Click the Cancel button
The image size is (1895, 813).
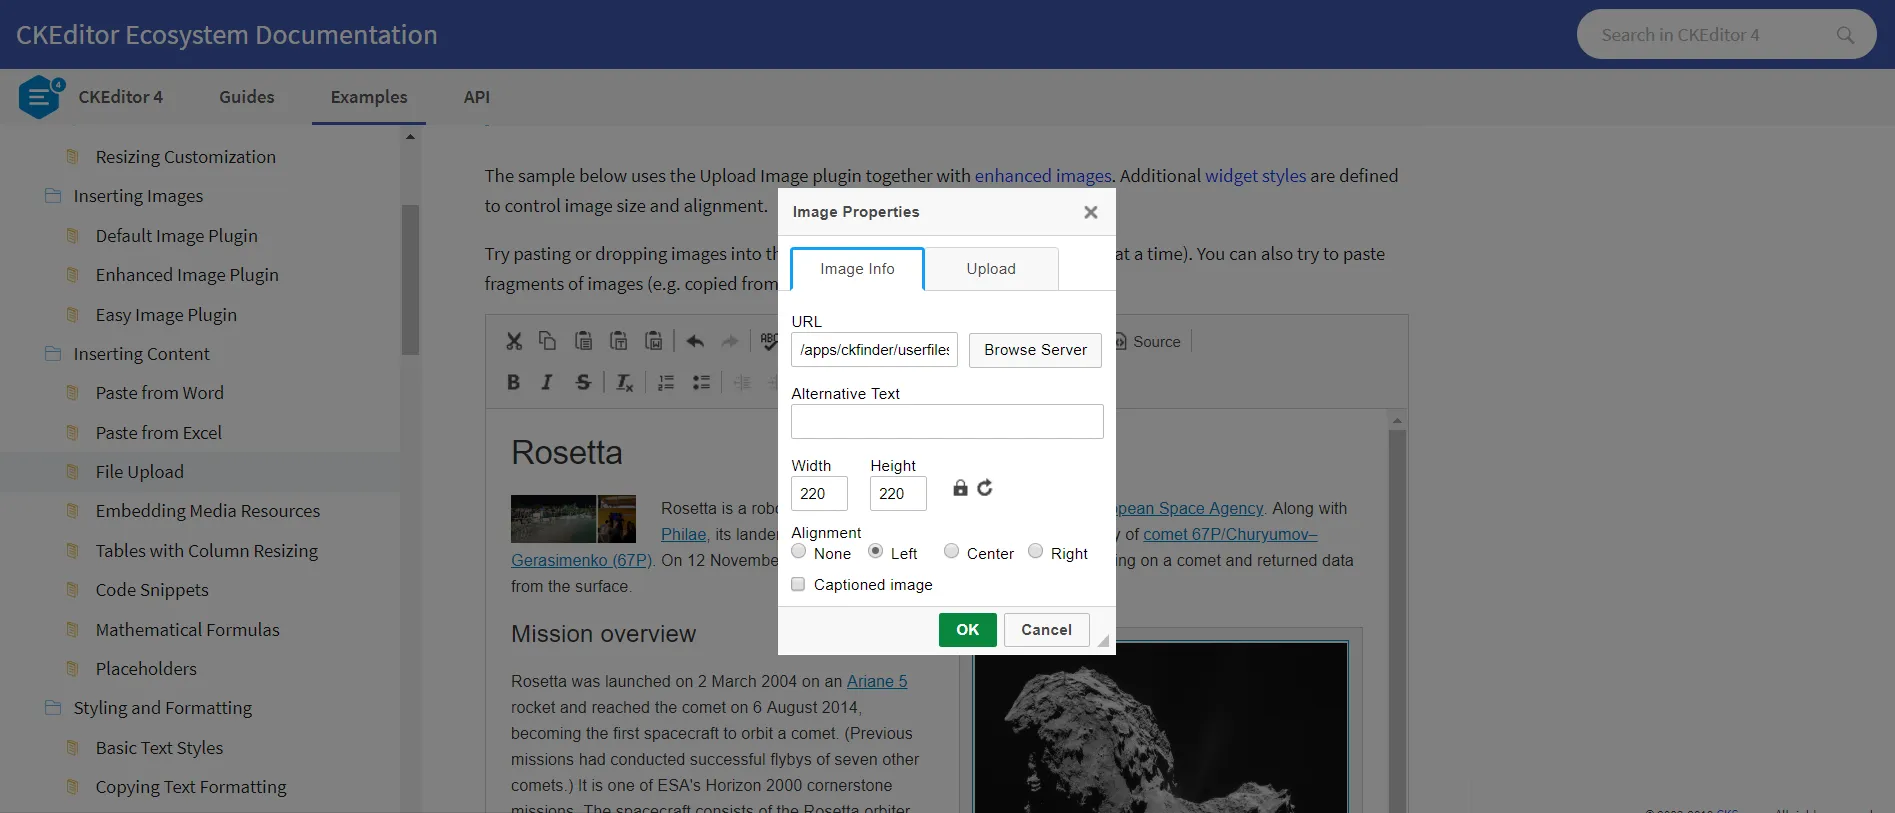coord(1046,630)
